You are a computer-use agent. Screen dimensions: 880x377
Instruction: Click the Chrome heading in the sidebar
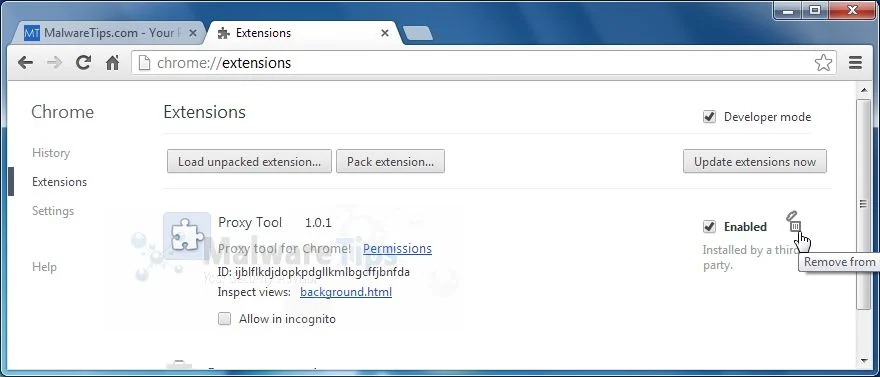(62, 112)
